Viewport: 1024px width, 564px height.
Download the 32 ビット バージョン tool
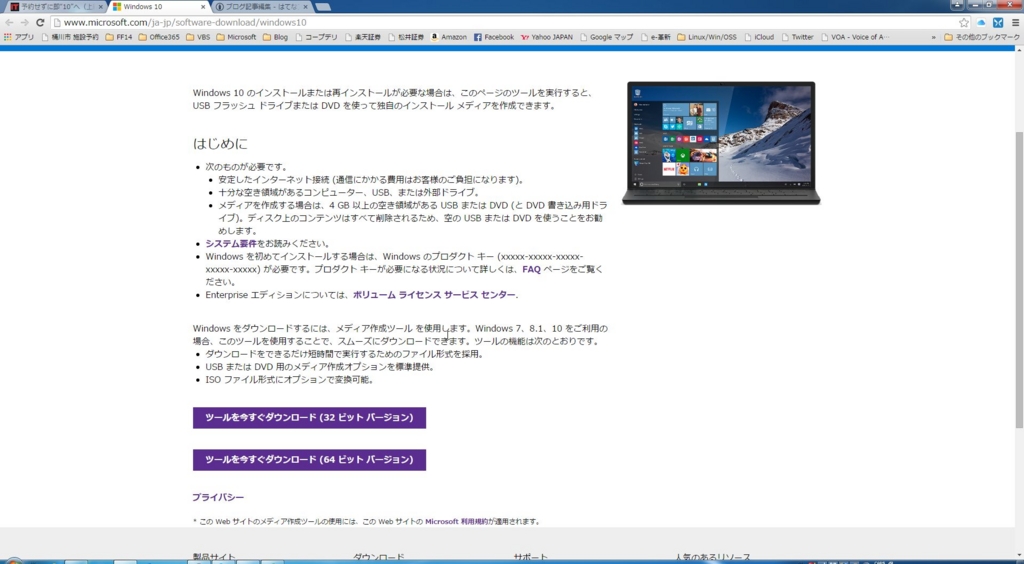click(x=309, y=418)
